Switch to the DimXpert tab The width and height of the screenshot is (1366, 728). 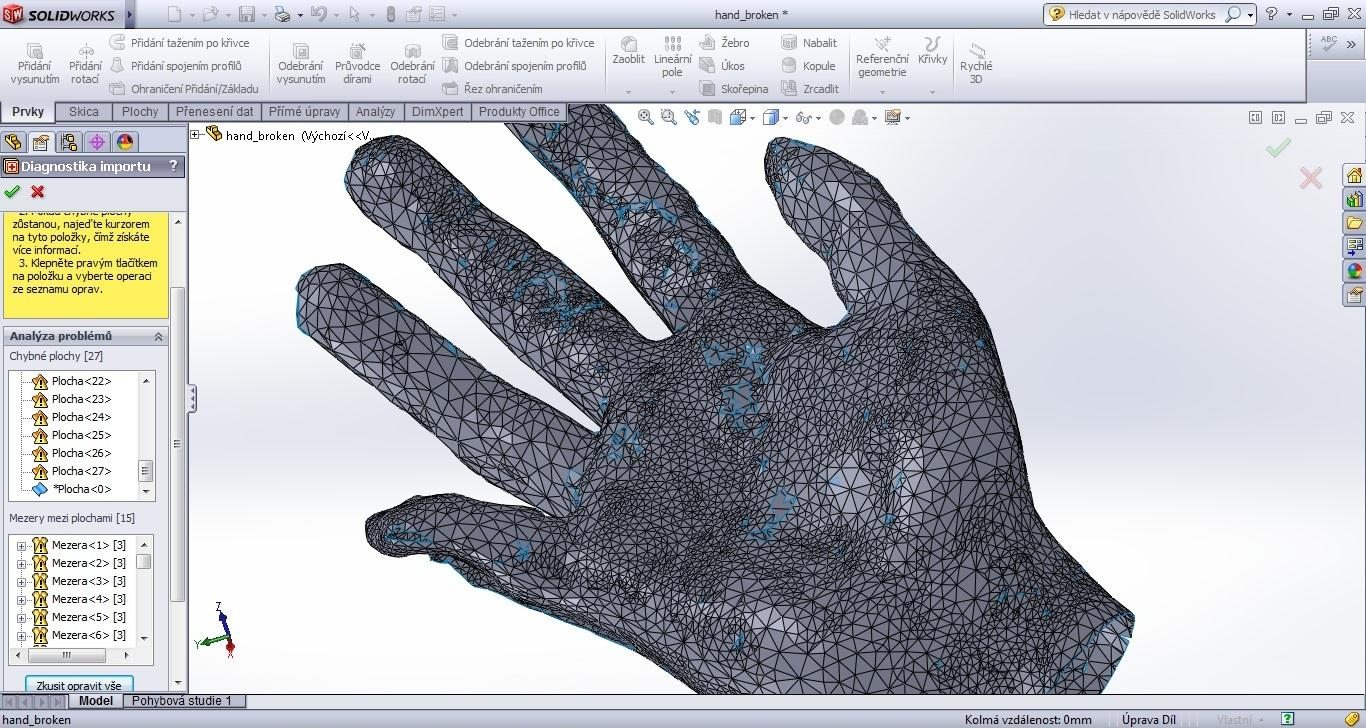tap(438, 112)
